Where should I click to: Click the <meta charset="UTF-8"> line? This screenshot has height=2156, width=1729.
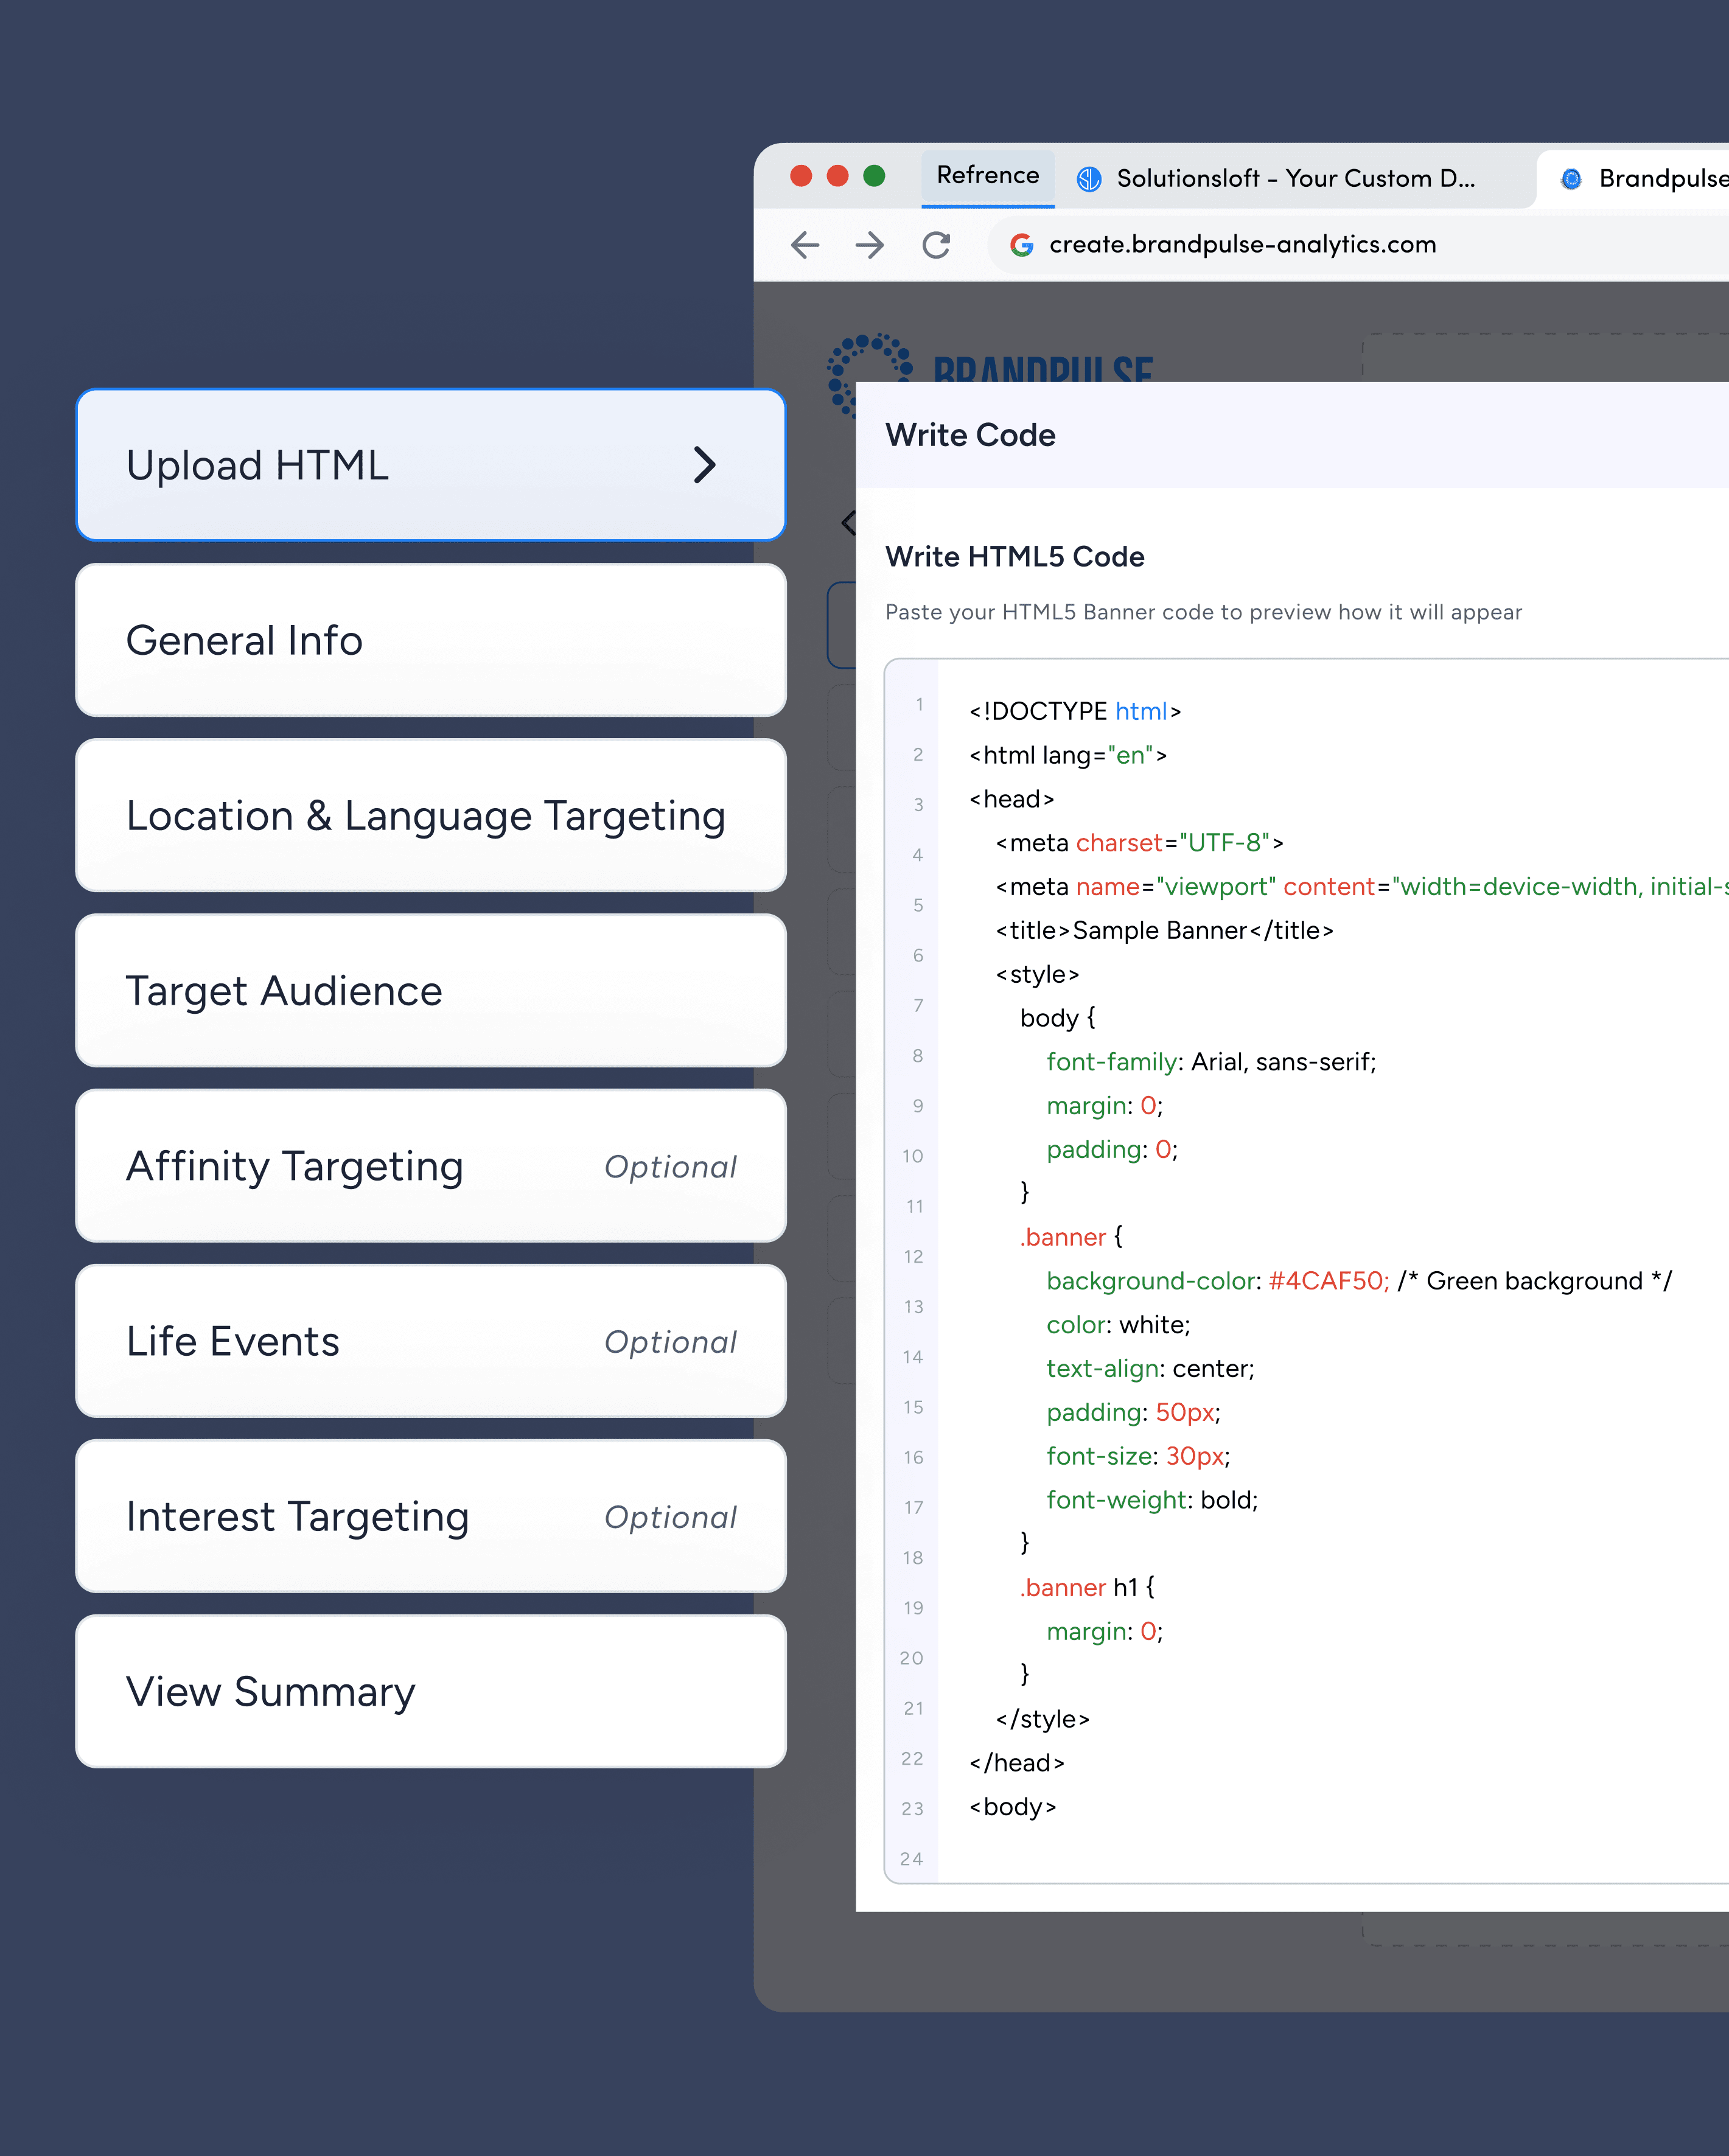1139,843
